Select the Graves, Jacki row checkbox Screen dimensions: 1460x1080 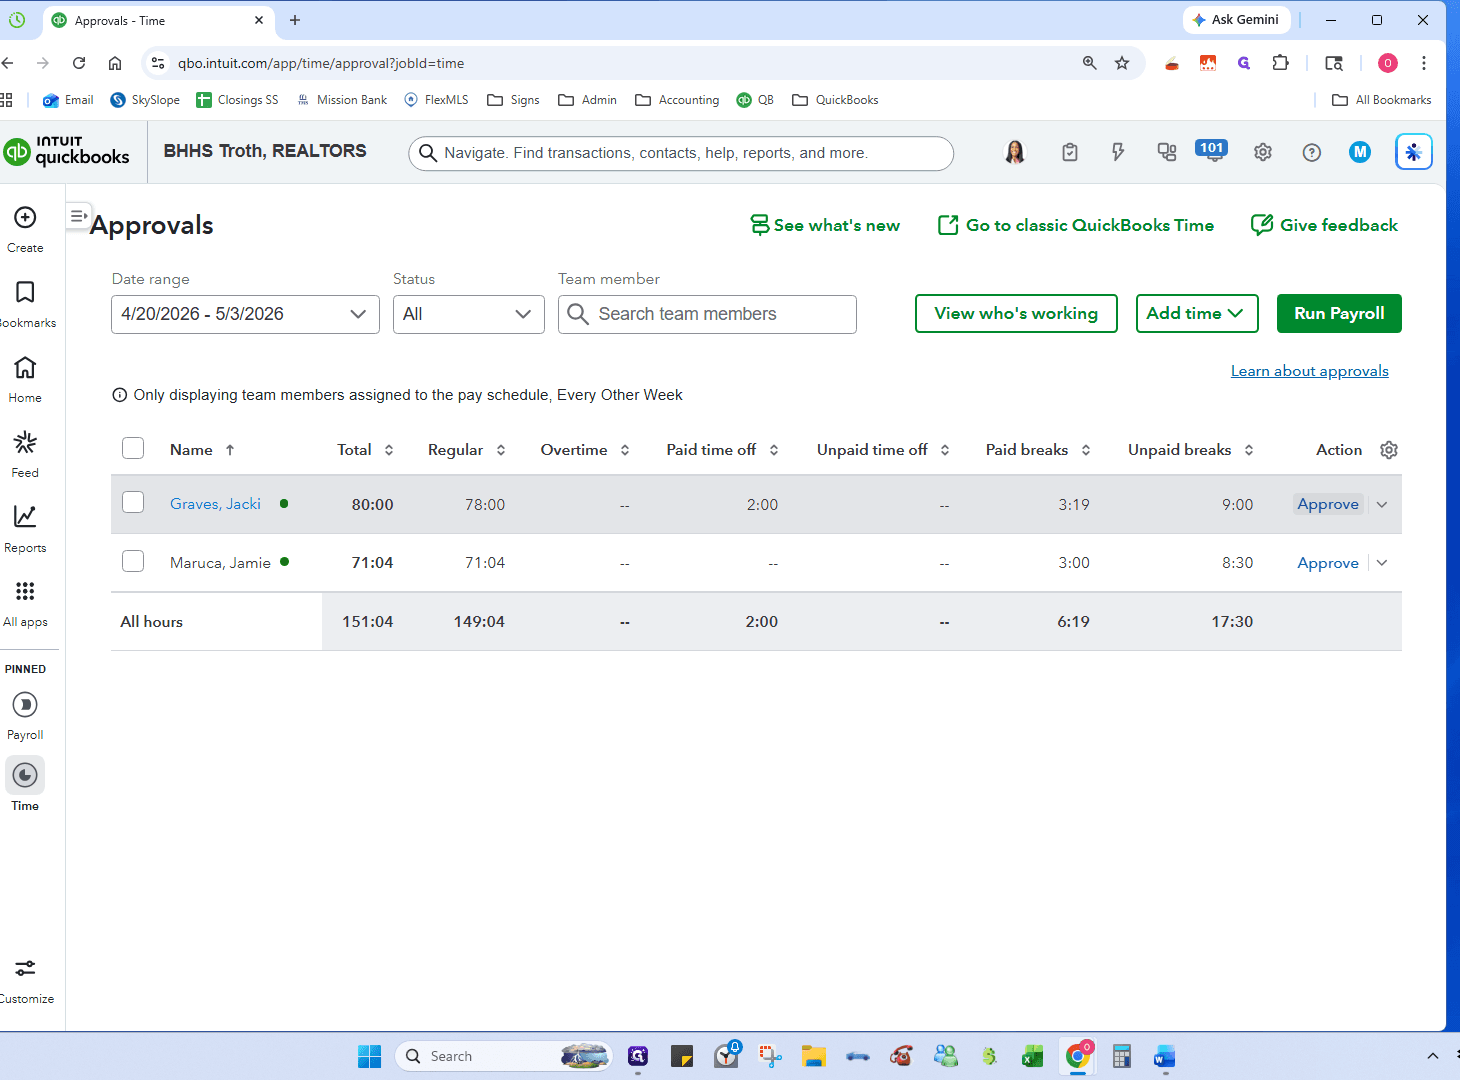pyautogui.click(x=133, y=502)
